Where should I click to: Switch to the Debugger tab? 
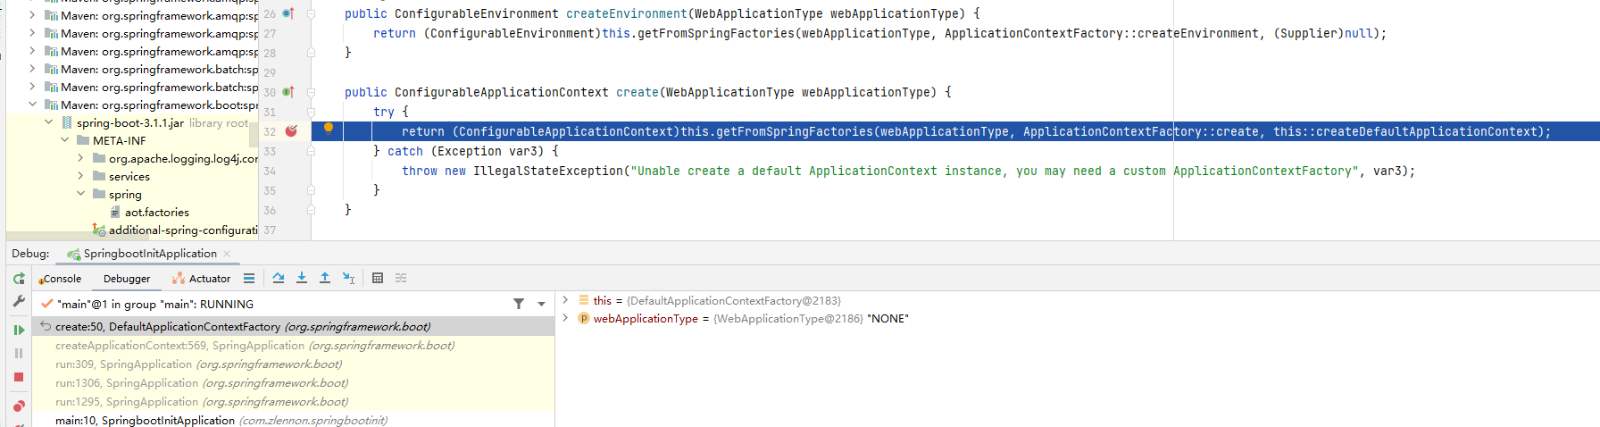click(x=127, y=279)
